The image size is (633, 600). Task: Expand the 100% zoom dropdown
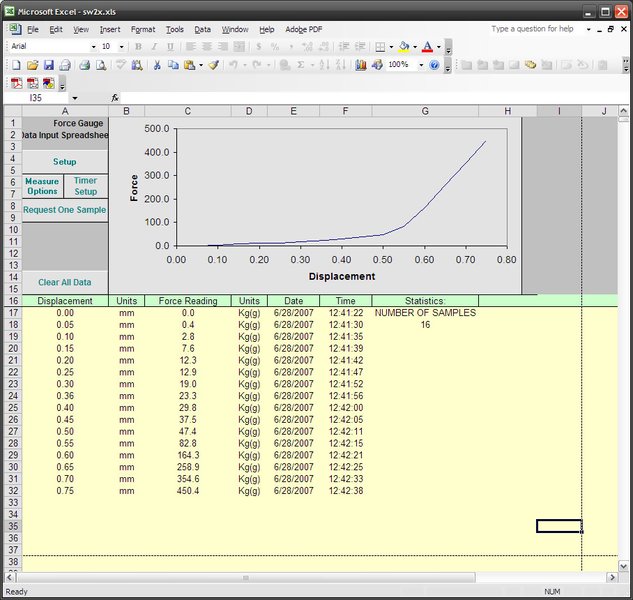tap(422, 65)
